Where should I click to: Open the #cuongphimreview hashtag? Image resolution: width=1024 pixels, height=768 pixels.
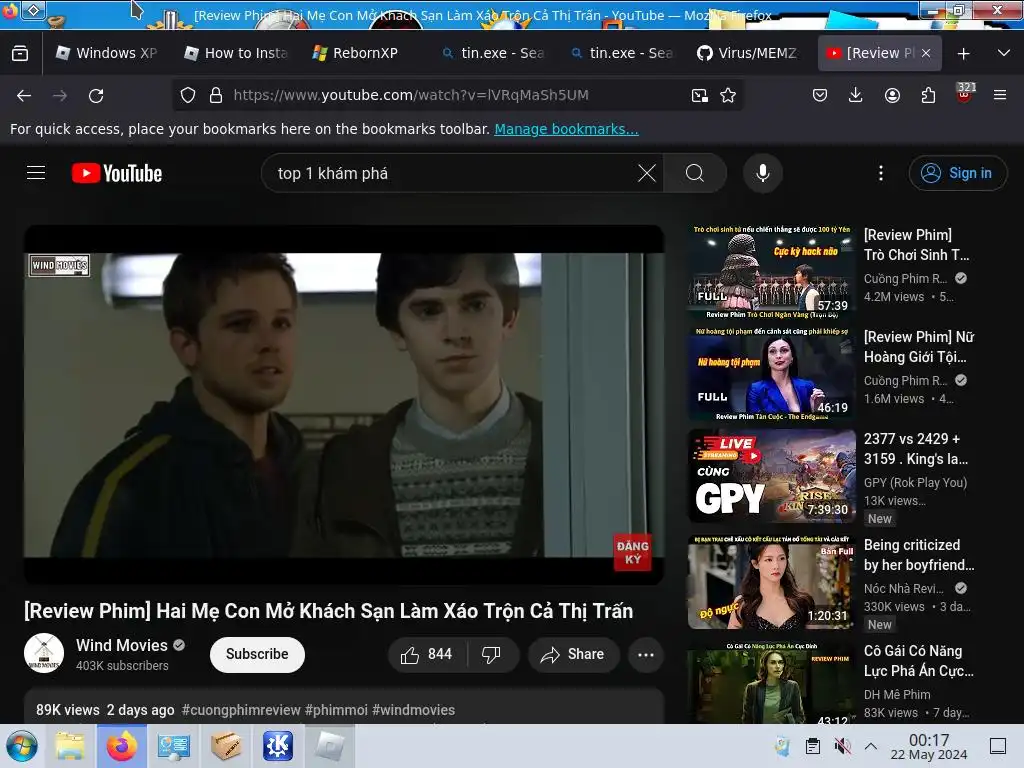241,710
